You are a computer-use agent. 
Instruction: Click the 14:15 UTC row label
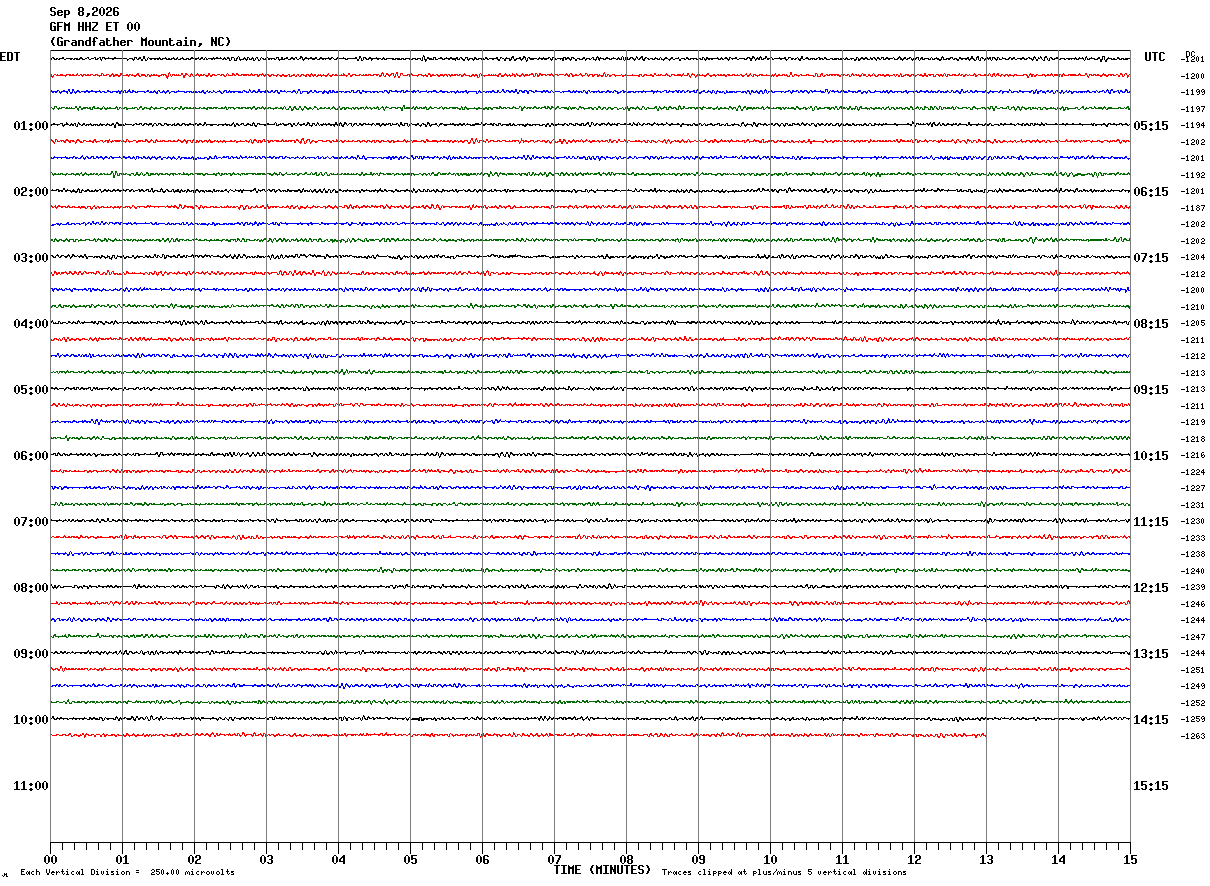(x=1150, y=720)
